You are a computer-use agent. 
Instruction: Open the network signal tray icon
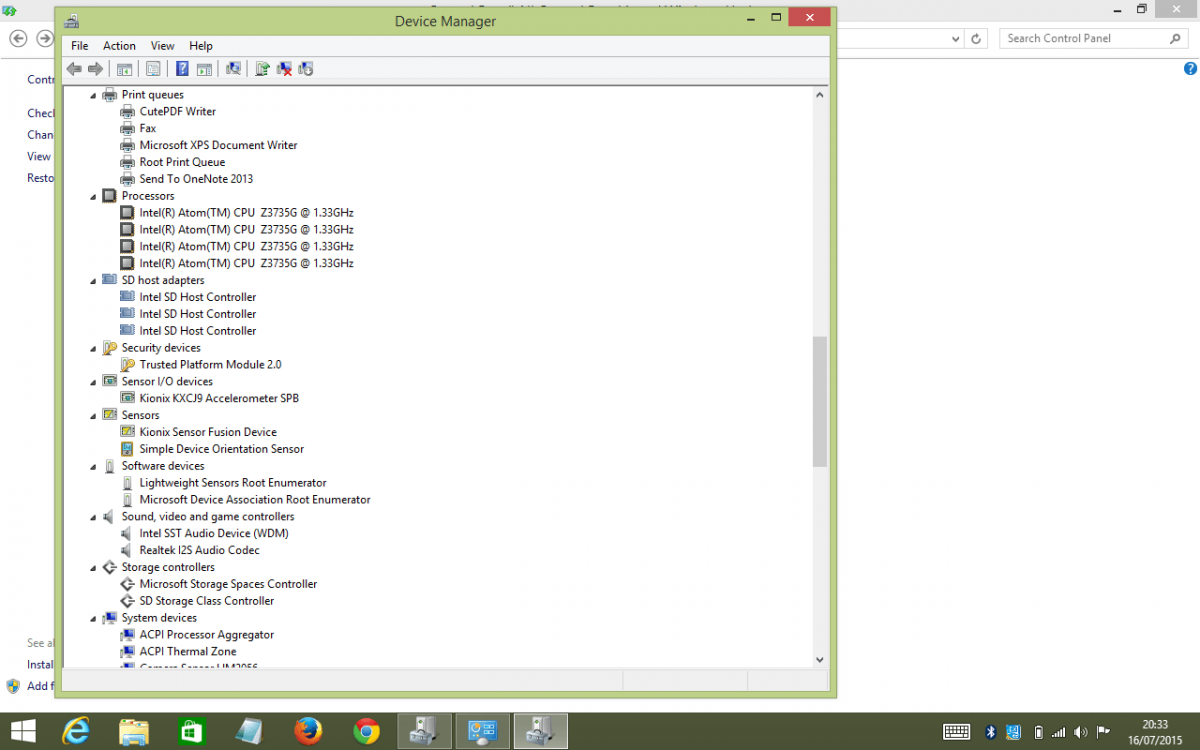(1061, 731)
